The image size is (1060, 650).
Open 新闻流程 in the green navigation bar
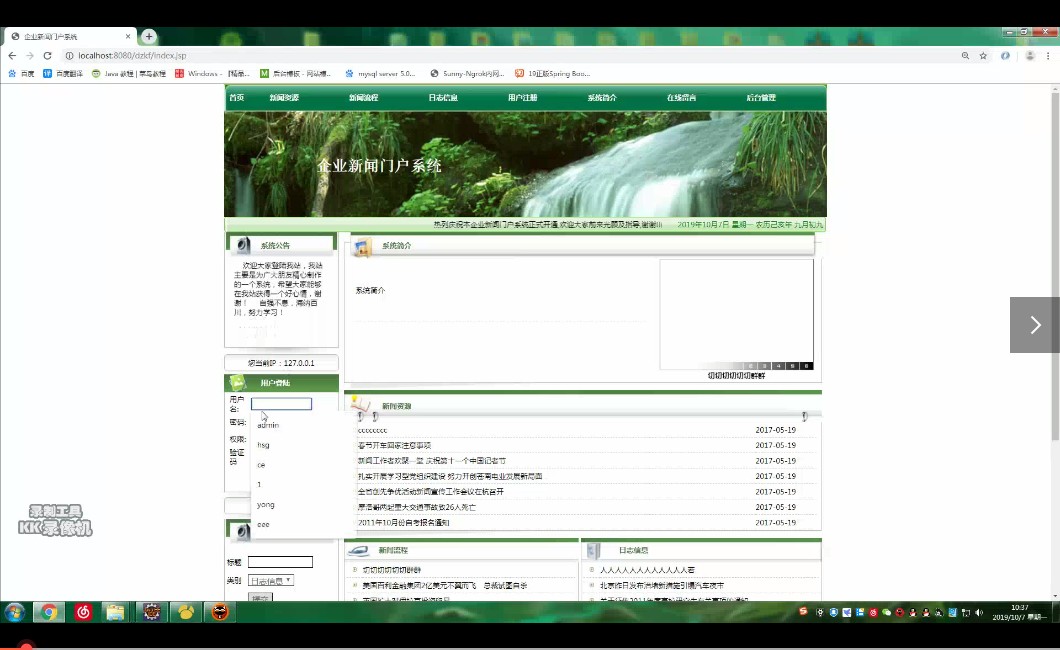(x=364, y=98)
